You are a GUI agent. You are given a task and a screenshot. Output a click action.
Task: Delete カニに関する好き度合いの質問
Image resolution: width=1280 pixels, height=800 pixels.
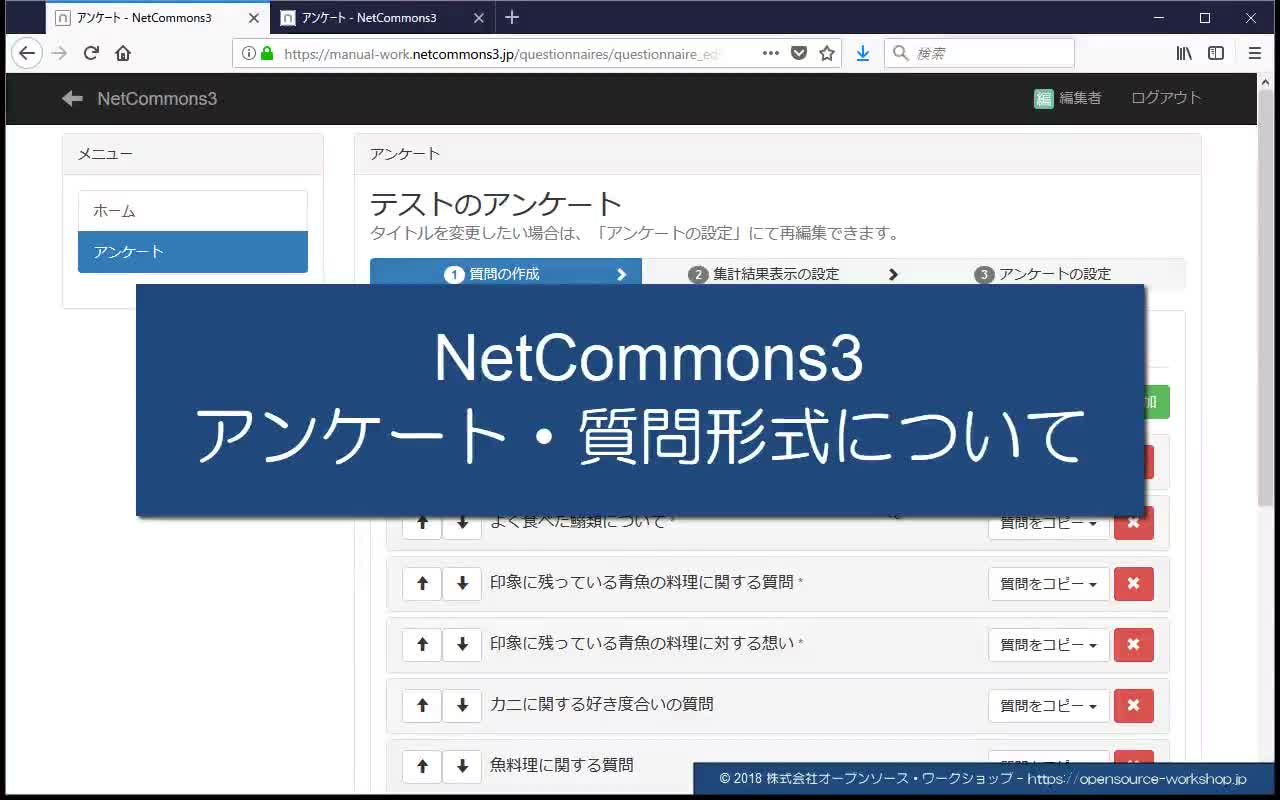[x=1134, y=706]
